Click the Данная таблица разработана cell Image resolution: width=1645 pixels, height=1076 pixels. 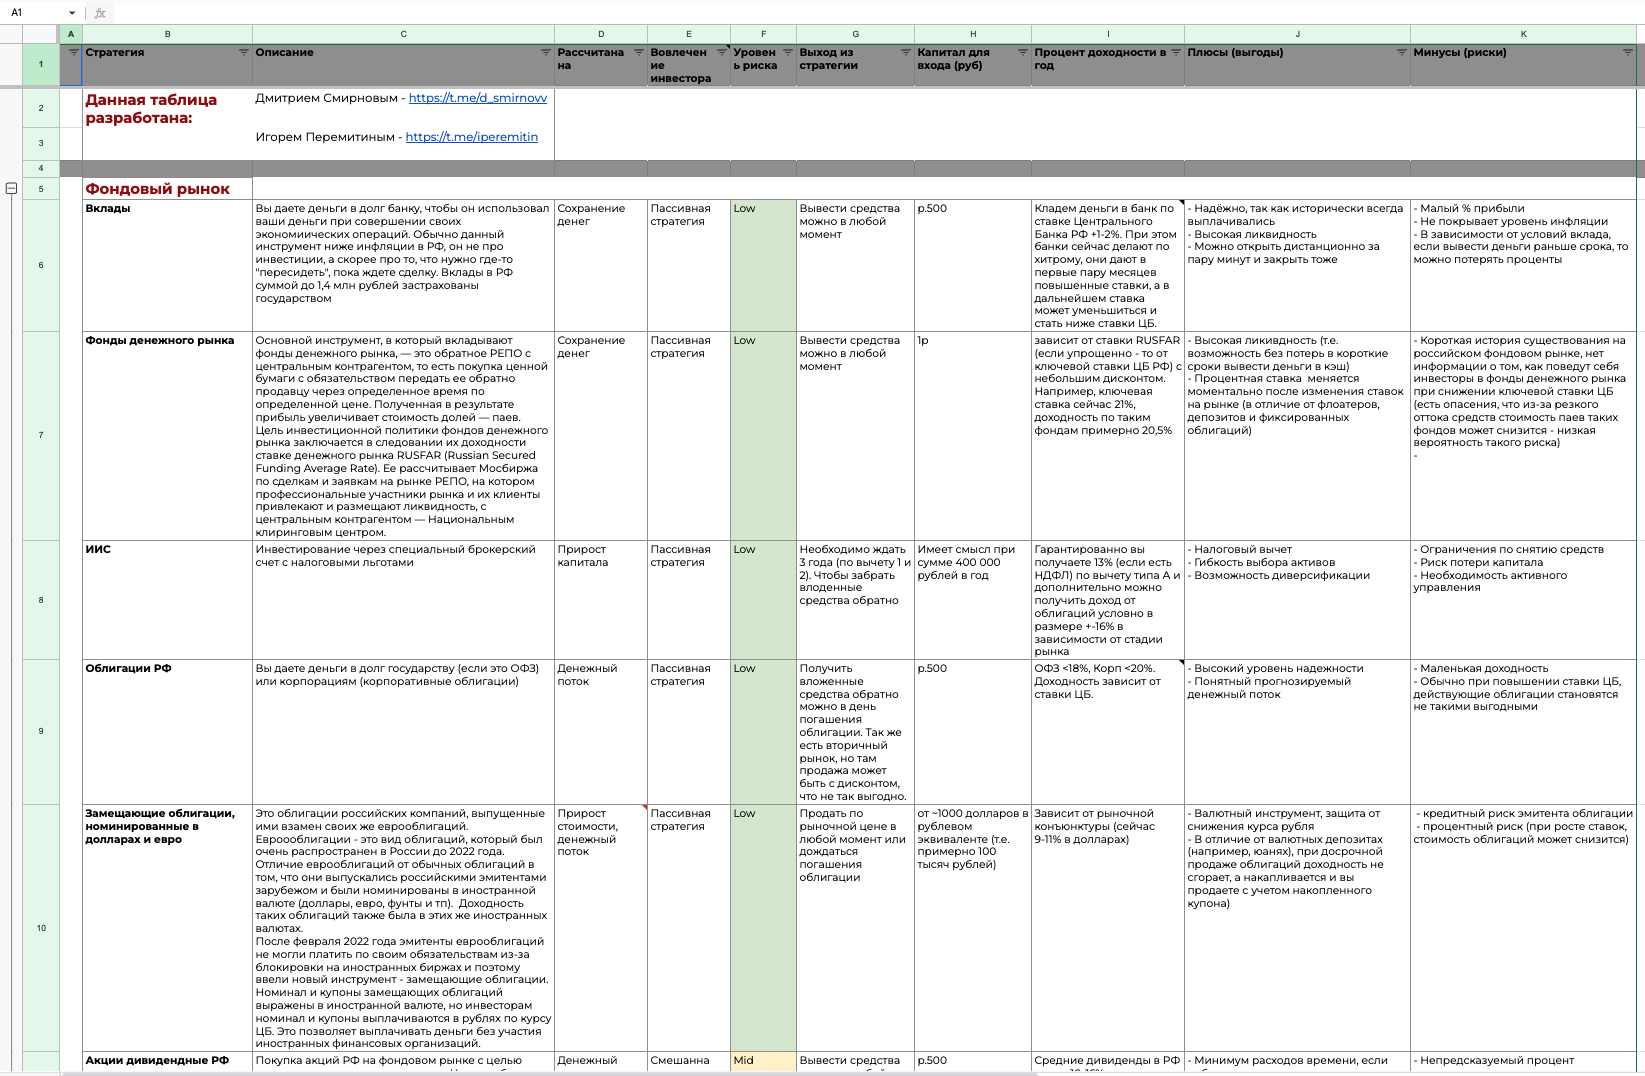point(167,124)
